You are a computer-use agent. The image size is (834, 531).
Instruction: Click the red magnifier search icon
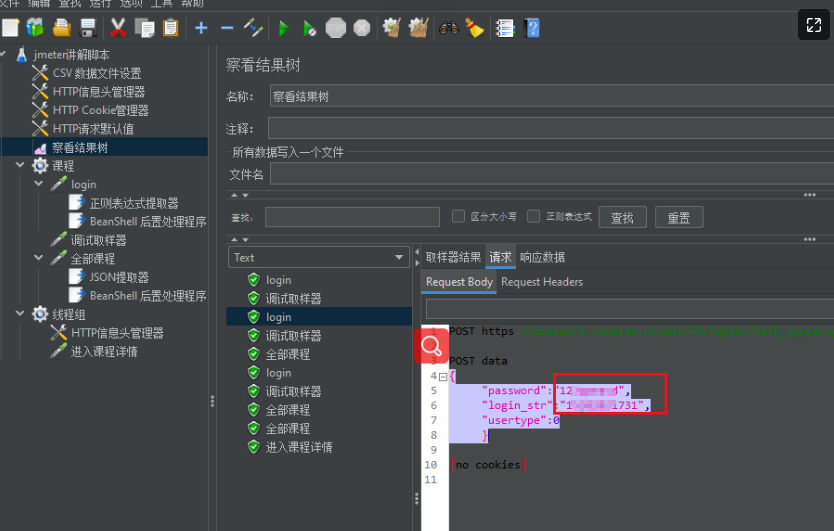[431, 346]
